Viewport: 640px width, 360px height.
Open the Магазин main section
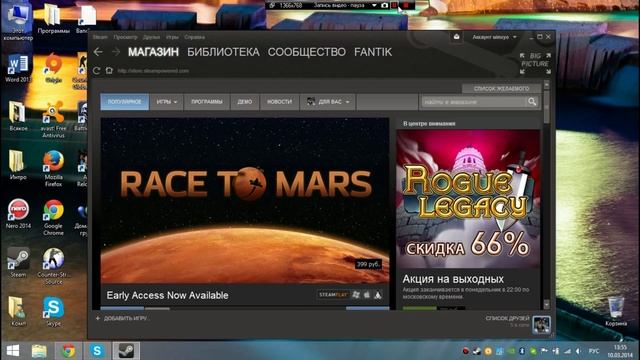(x=153, y=52)
